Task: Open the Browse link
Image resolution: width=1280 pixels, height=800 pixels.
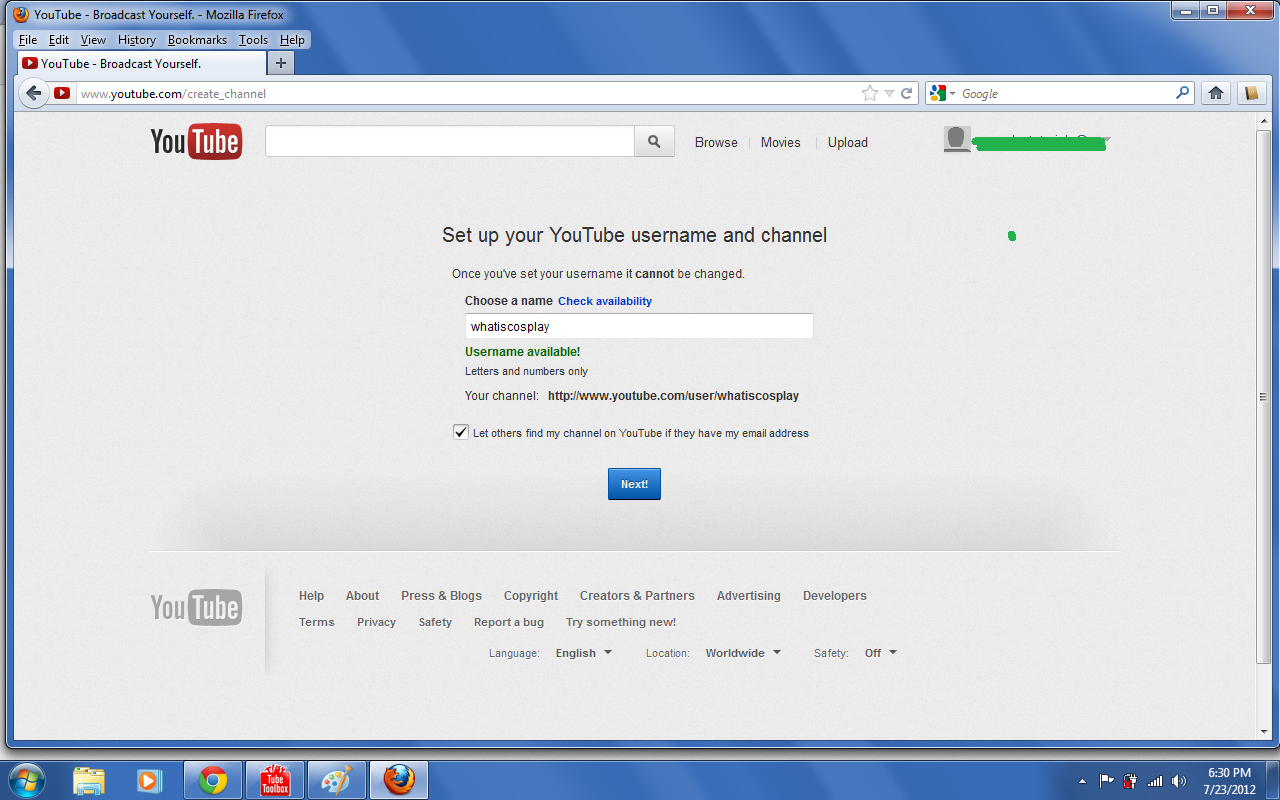Action: (x=716, y=142)
